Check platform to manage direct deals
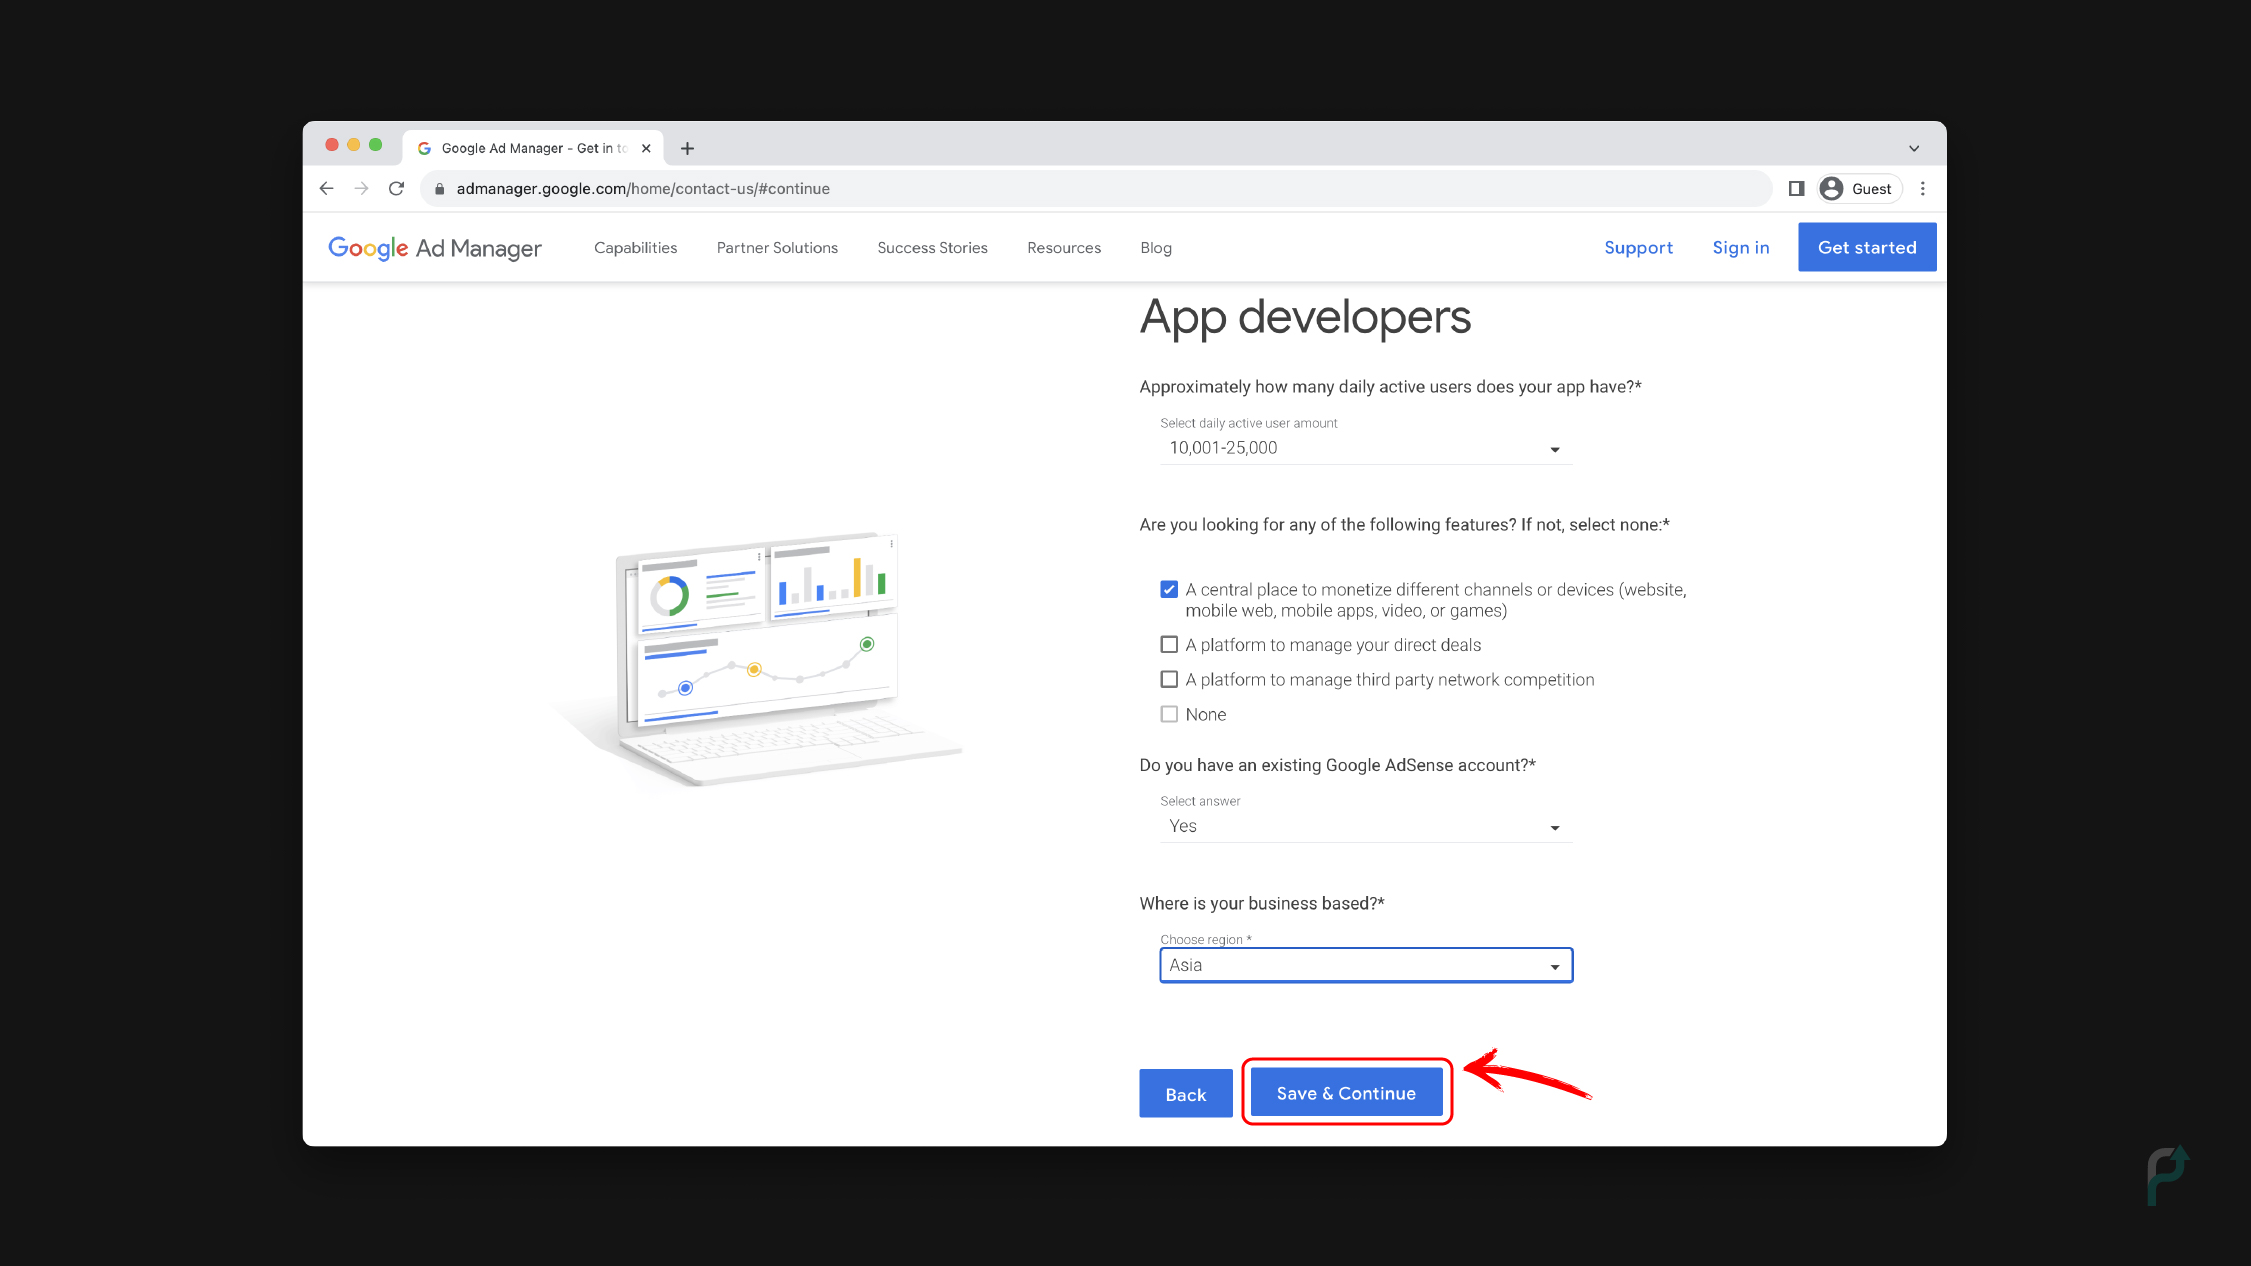 (1168, 645)
